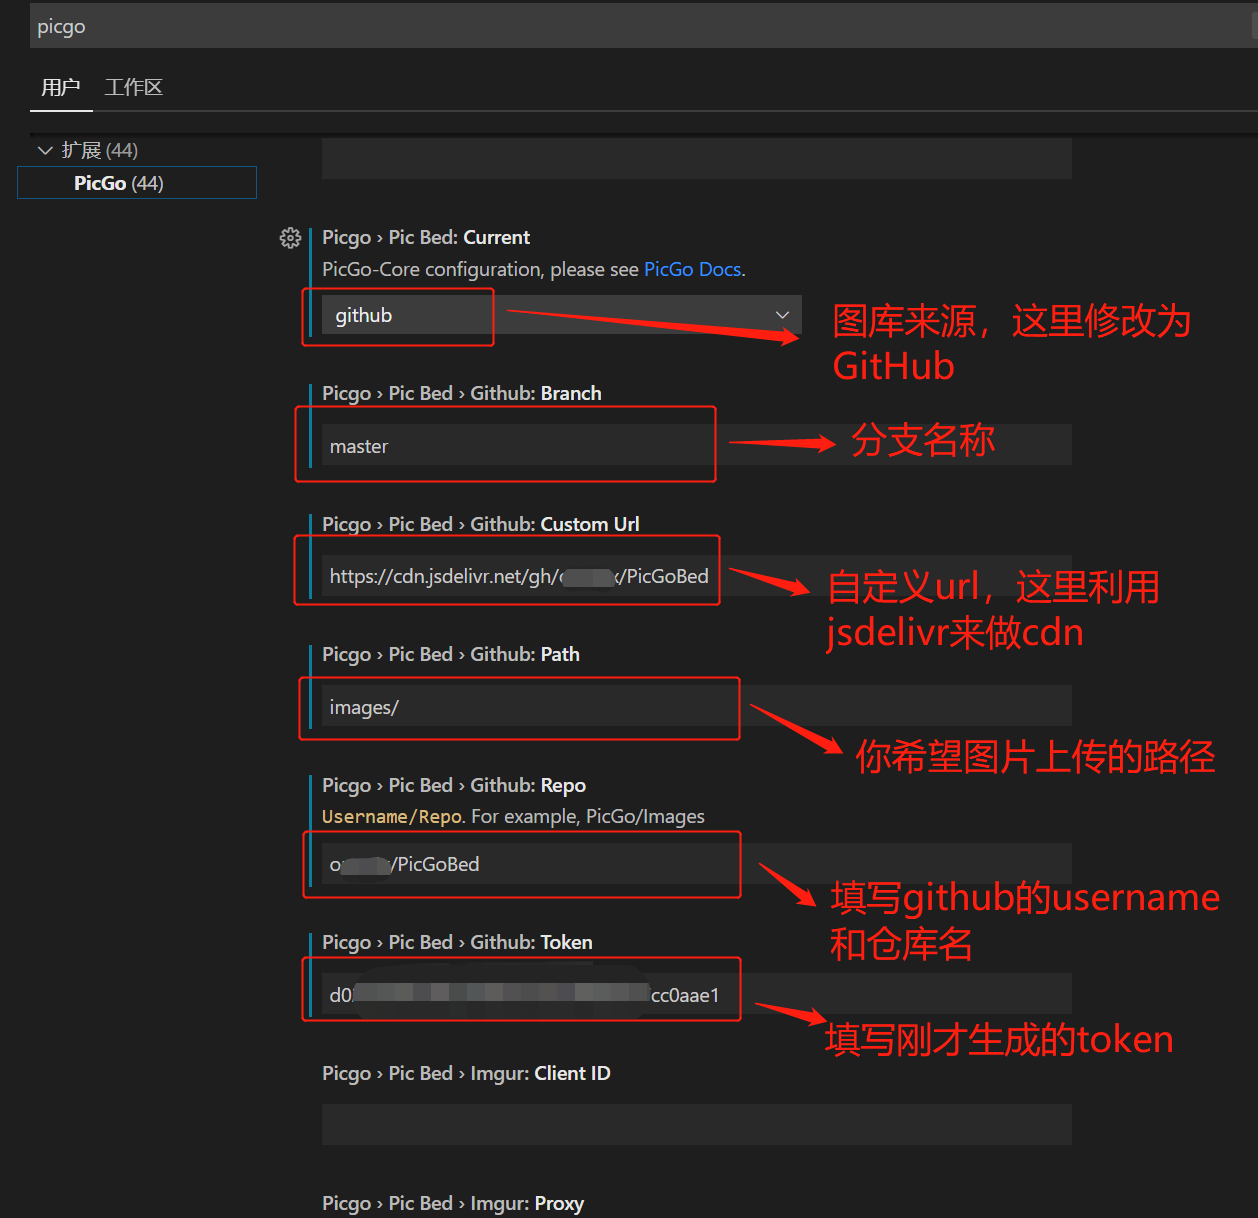The image size is (1258, 1218).
Task: Select PicGo (44) in the settings tree
Action: point(137,183)
